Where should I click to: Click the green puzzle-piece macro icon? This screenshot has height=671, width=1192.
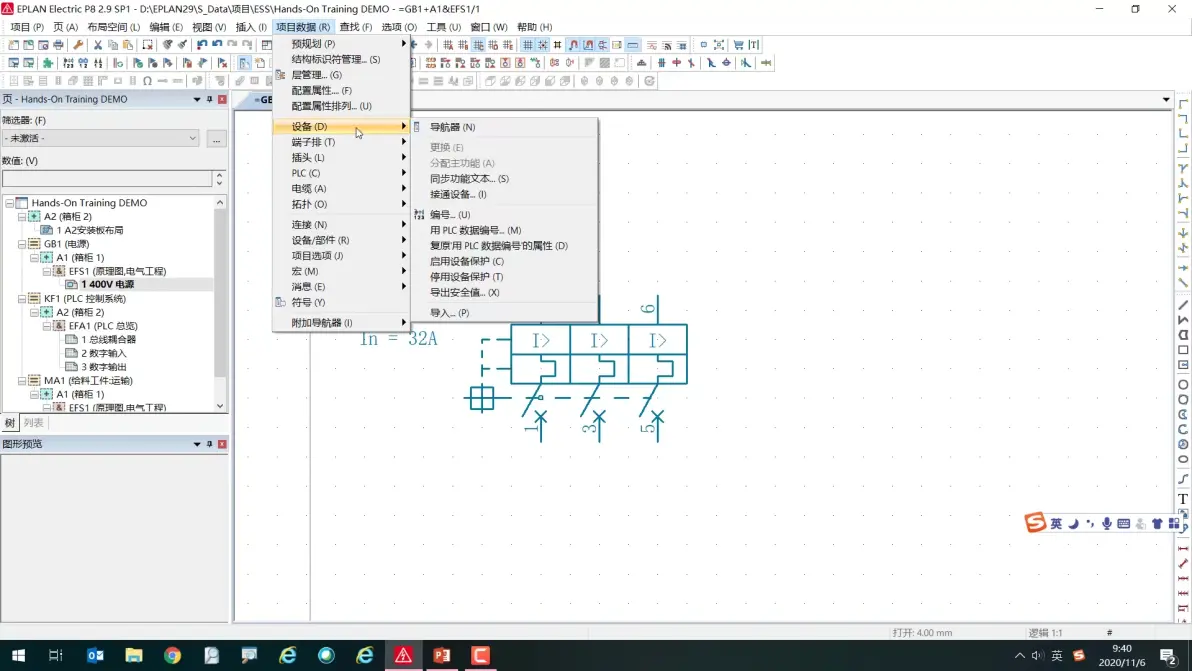pos(48,63)
